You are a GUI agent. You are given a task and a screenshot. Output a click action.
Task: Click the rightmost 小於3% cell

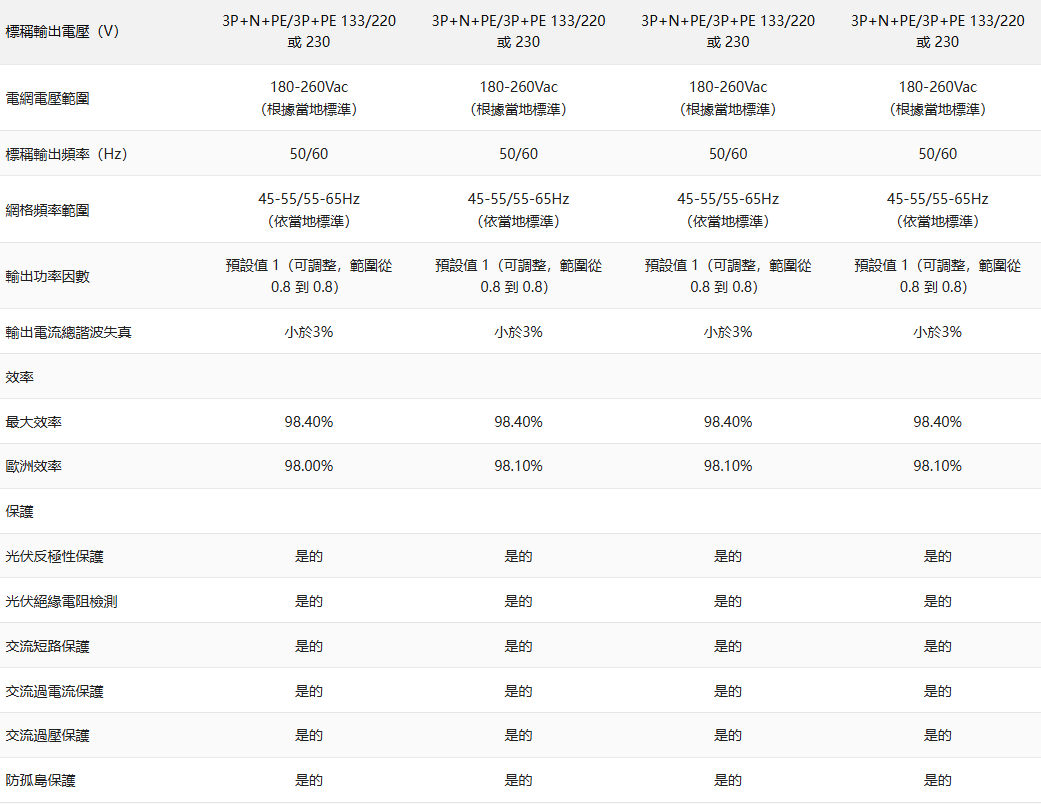click(937, 332)
